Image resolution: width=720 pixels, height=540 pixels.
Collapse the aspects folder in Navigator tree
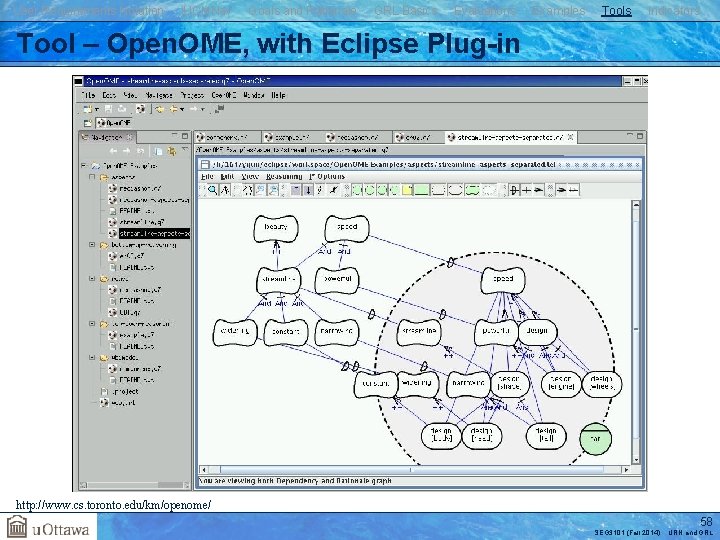coord(92,177)
